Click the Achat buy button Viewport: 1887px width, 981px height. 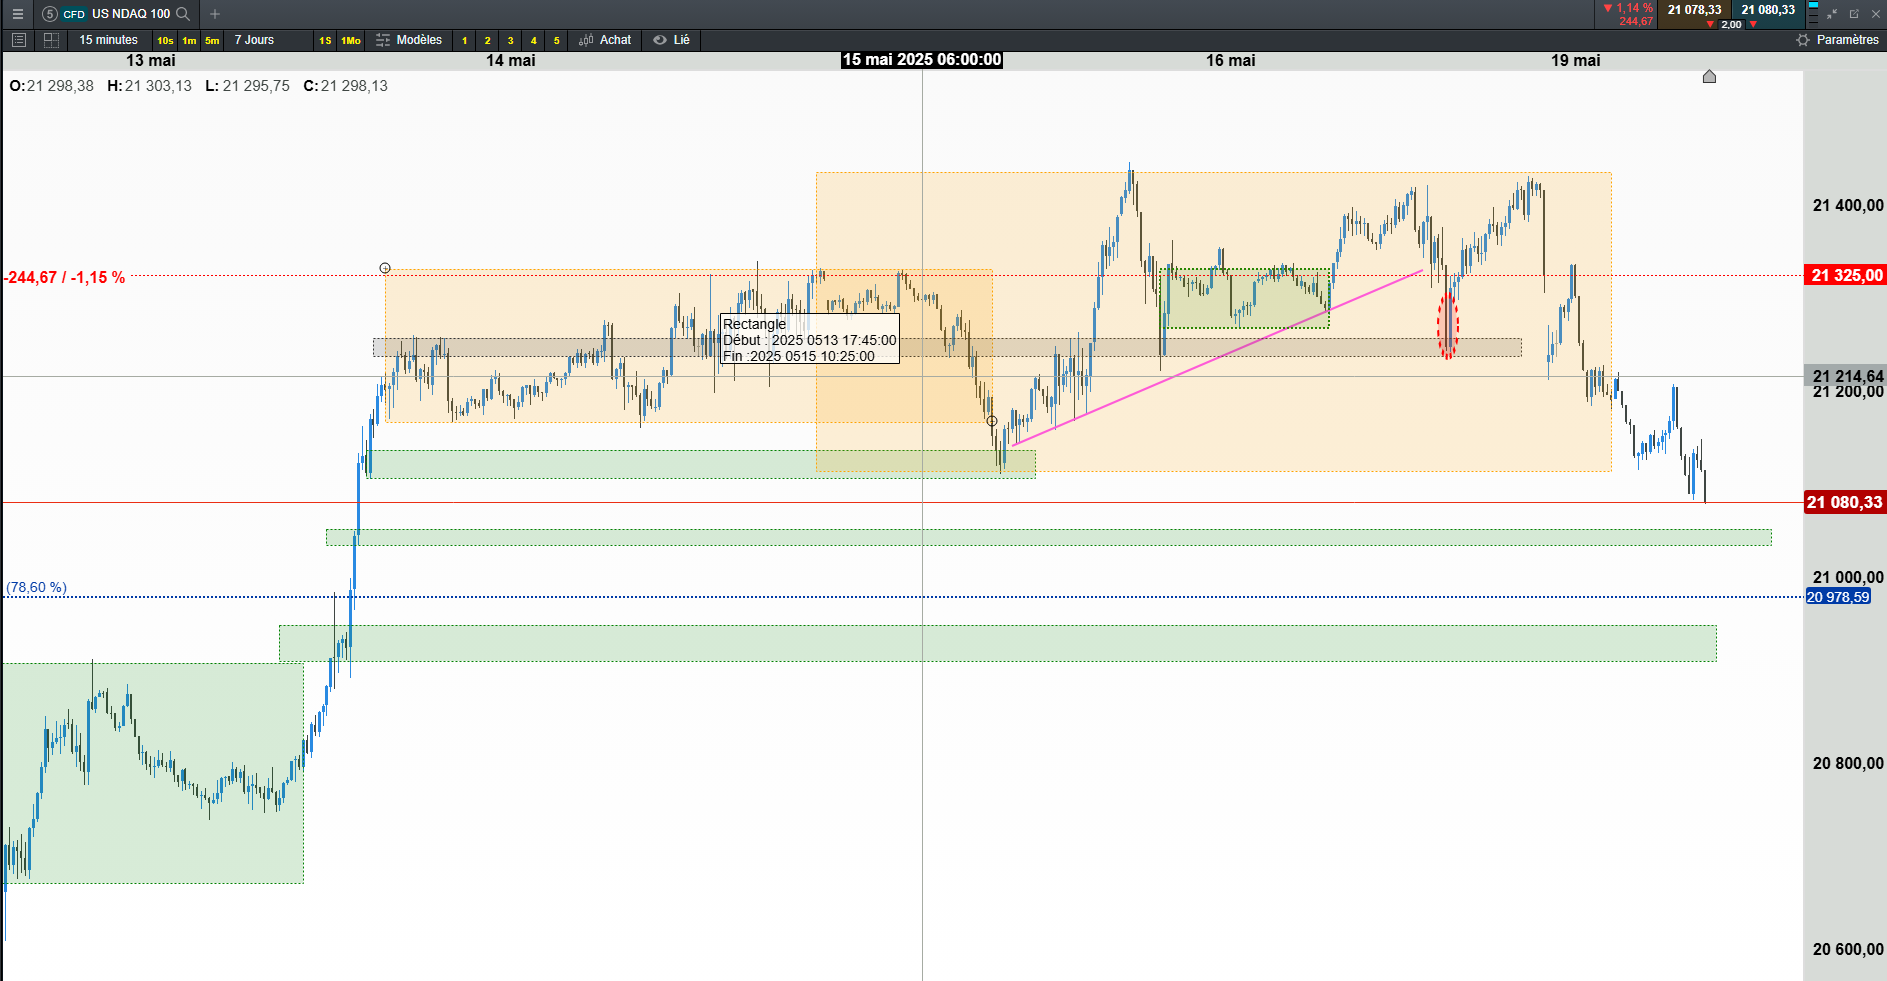click(606, 40)
